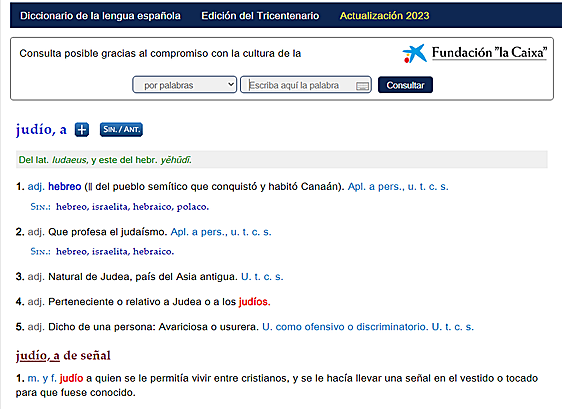This screenshot has width=562, height=409.
Task: Follow the Fundación "la Caixa" text link
Action: coord(489,53)
